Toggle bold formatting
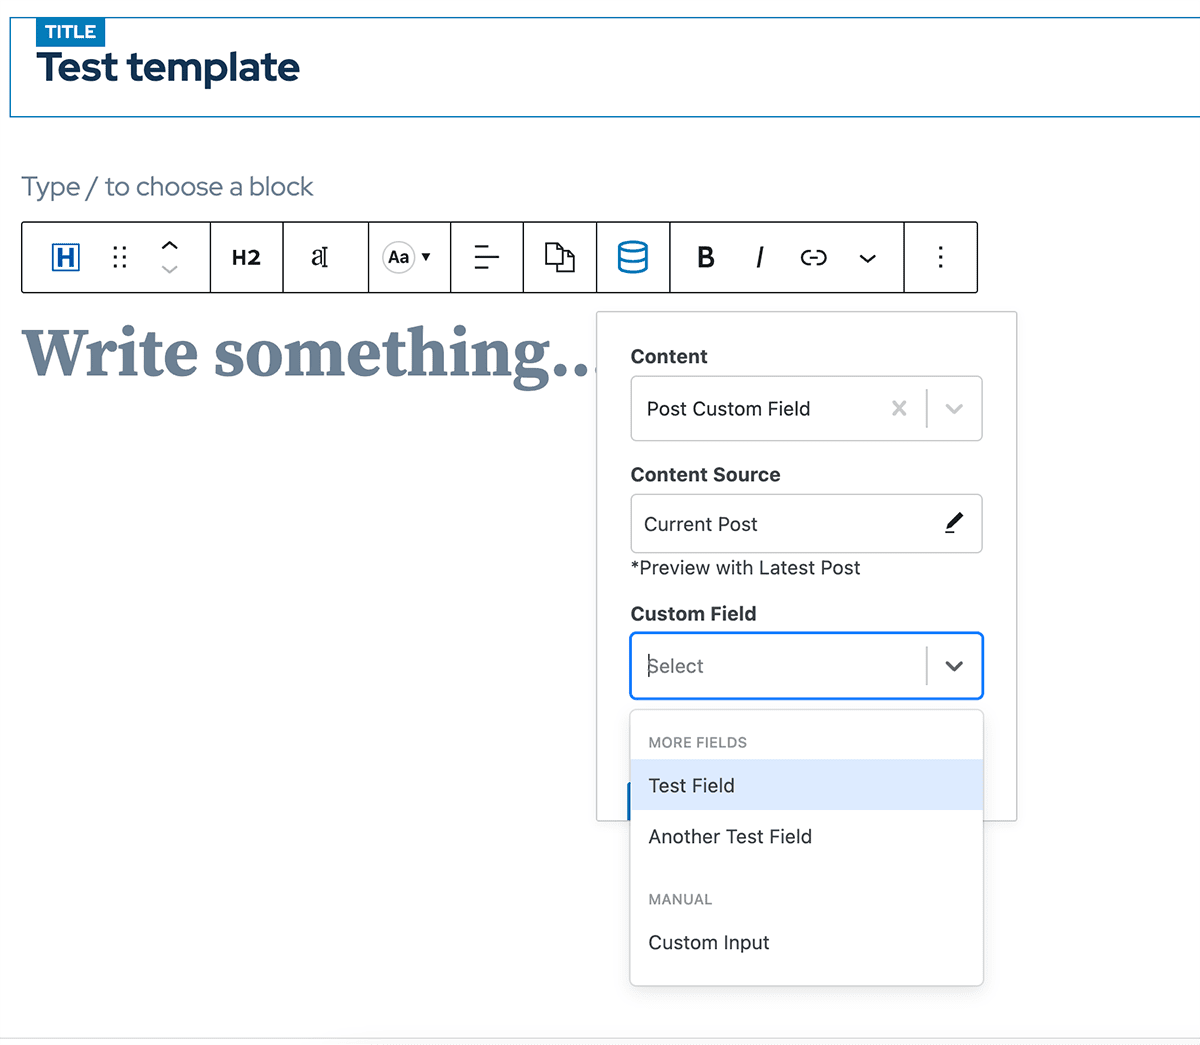 705,258
